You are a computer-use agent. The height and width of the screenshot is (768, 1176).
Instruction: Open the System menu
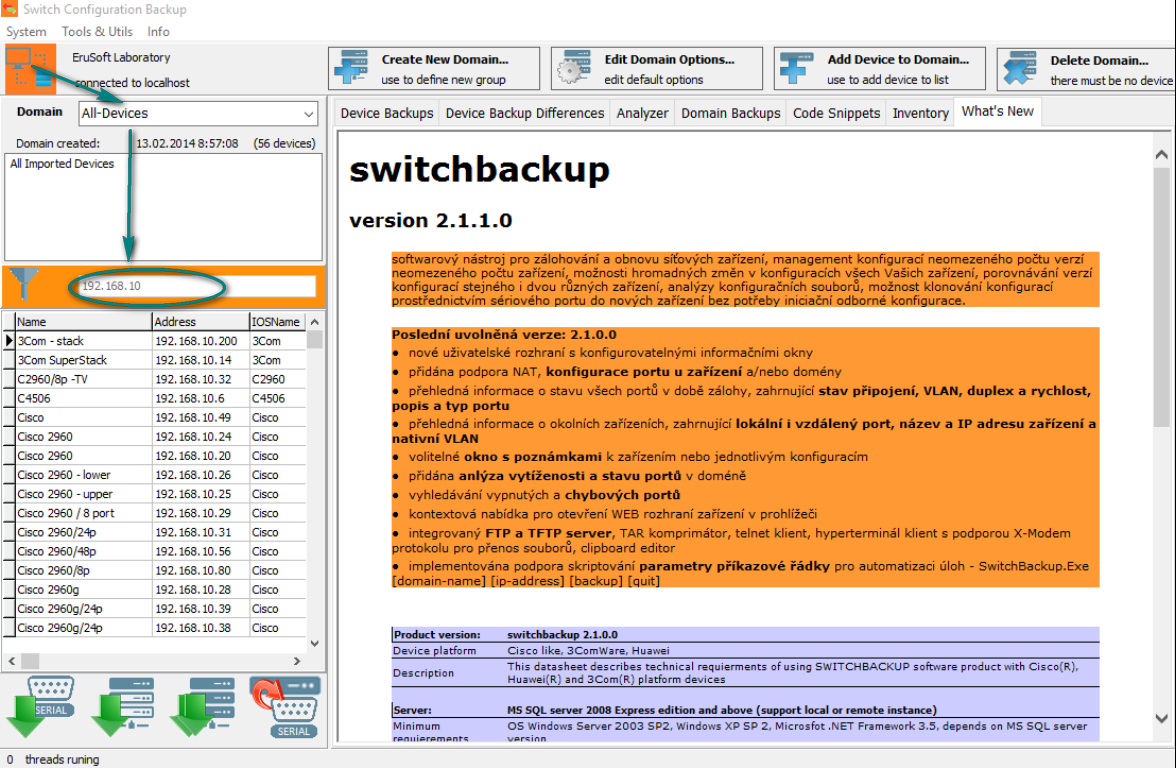pyautogui.click(x=26, y=32)
